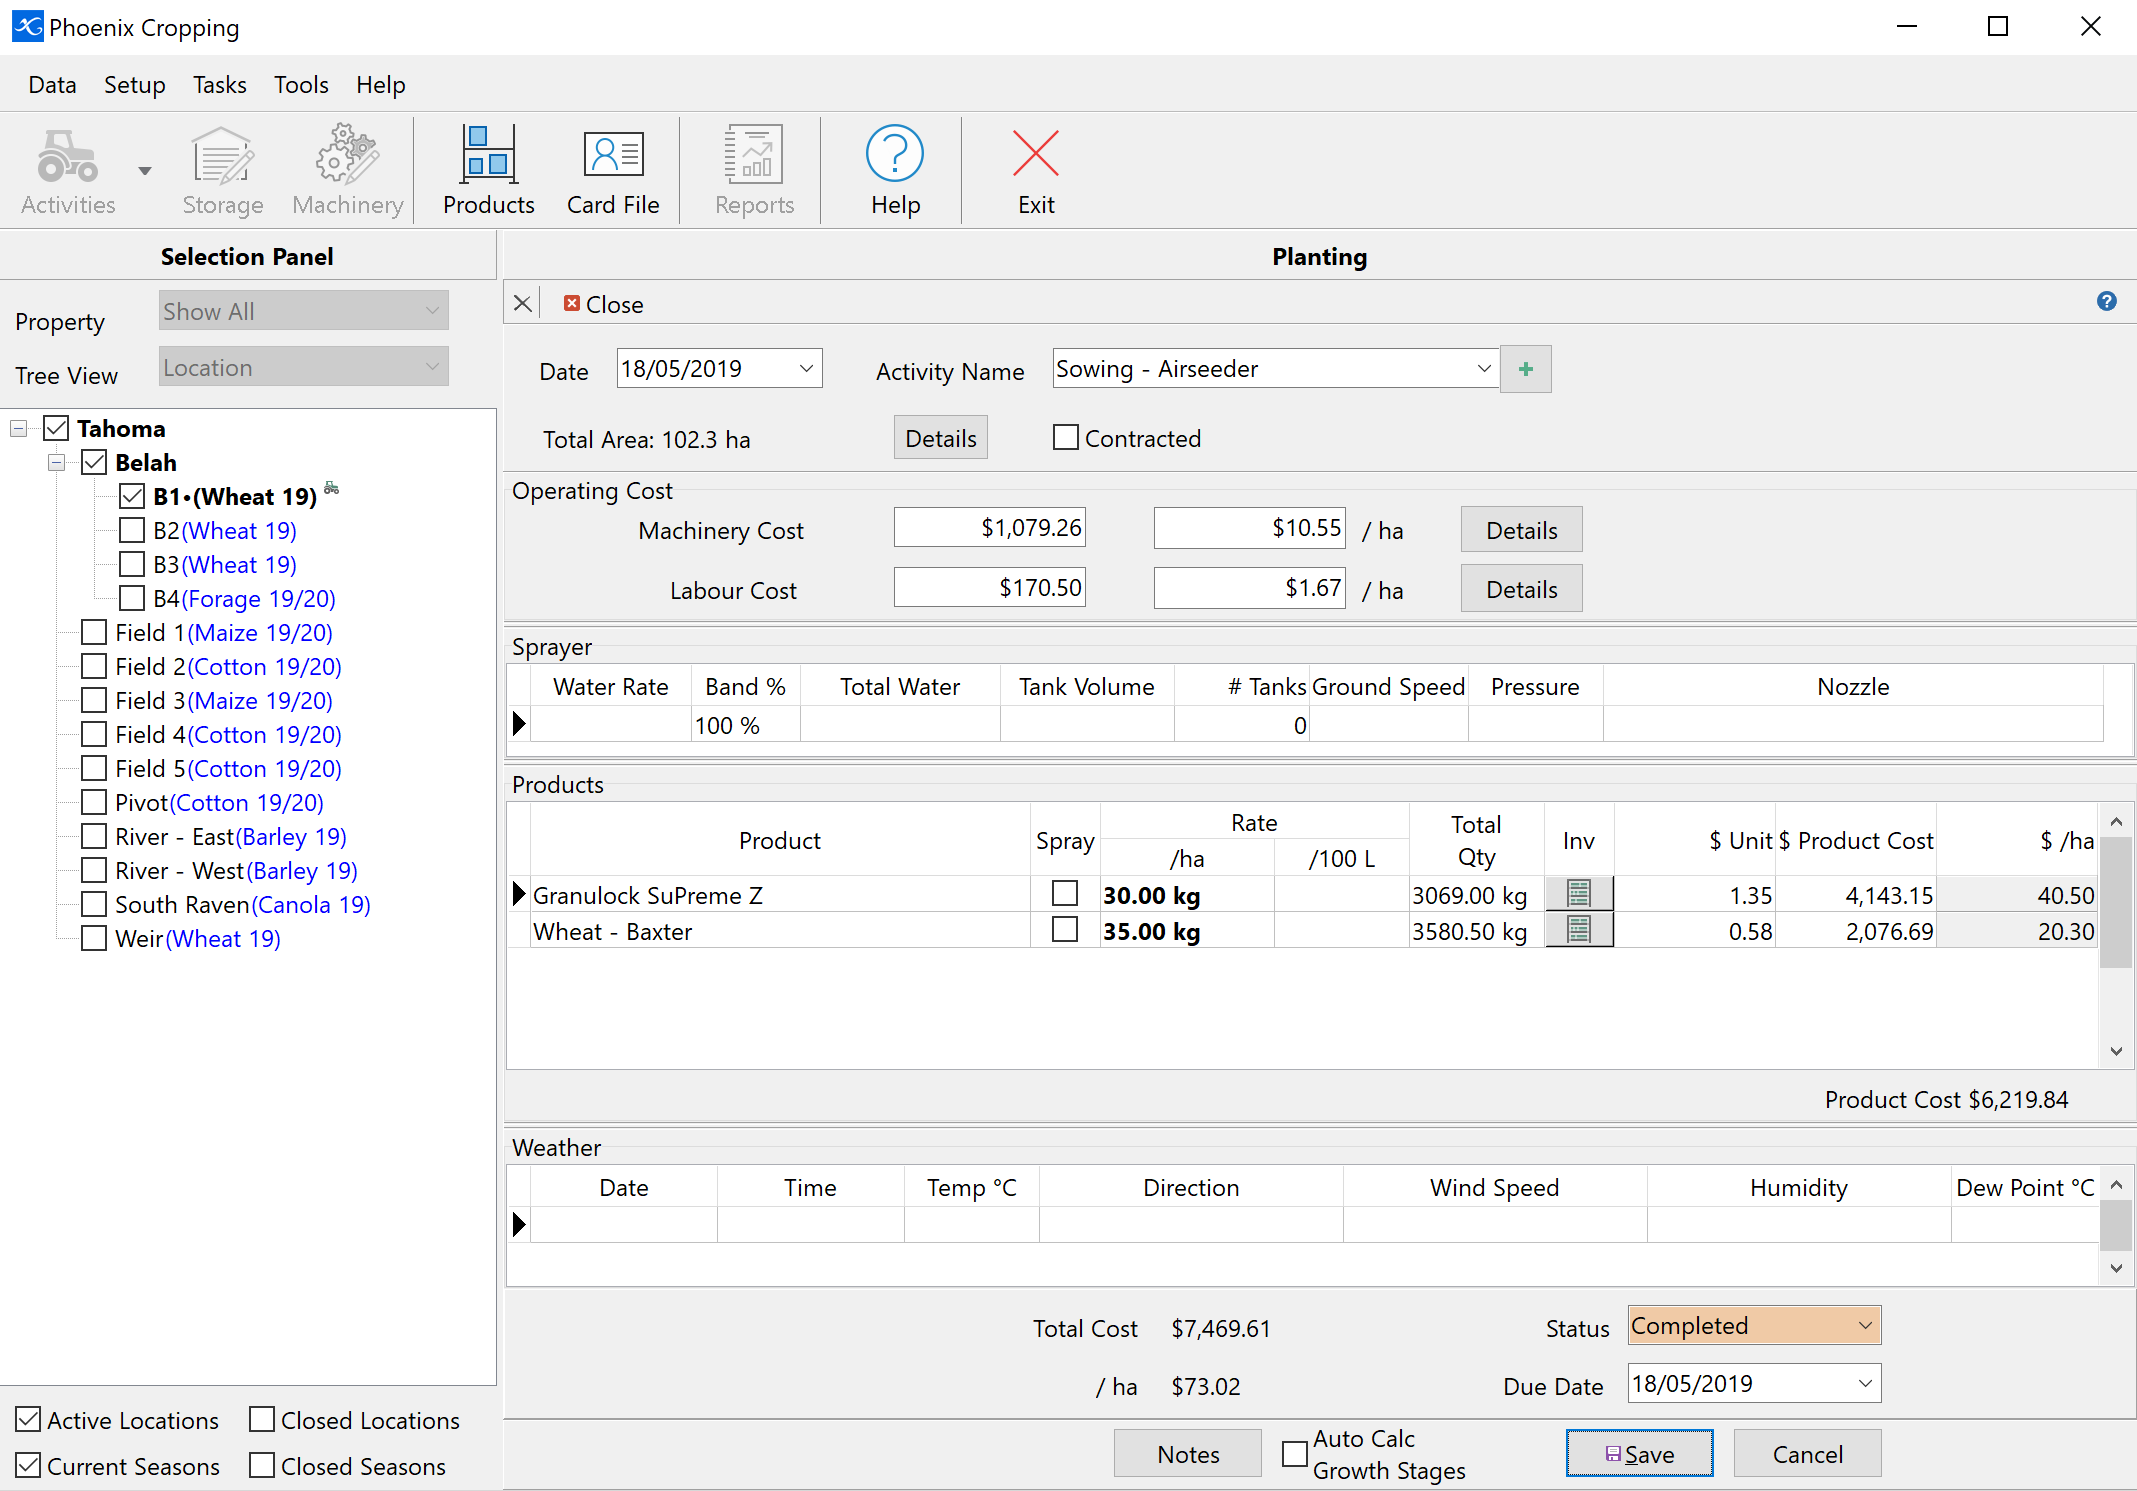Click Details button next to Total Area

[941, 438]
